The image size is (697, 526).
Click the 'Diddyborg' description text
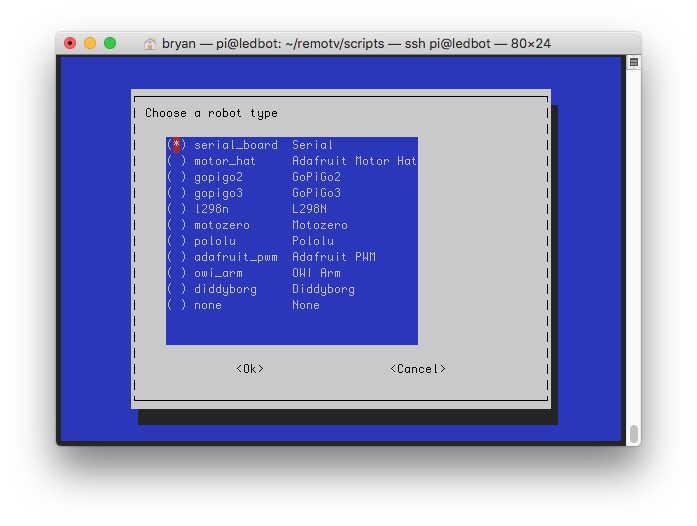pos(323,289)
